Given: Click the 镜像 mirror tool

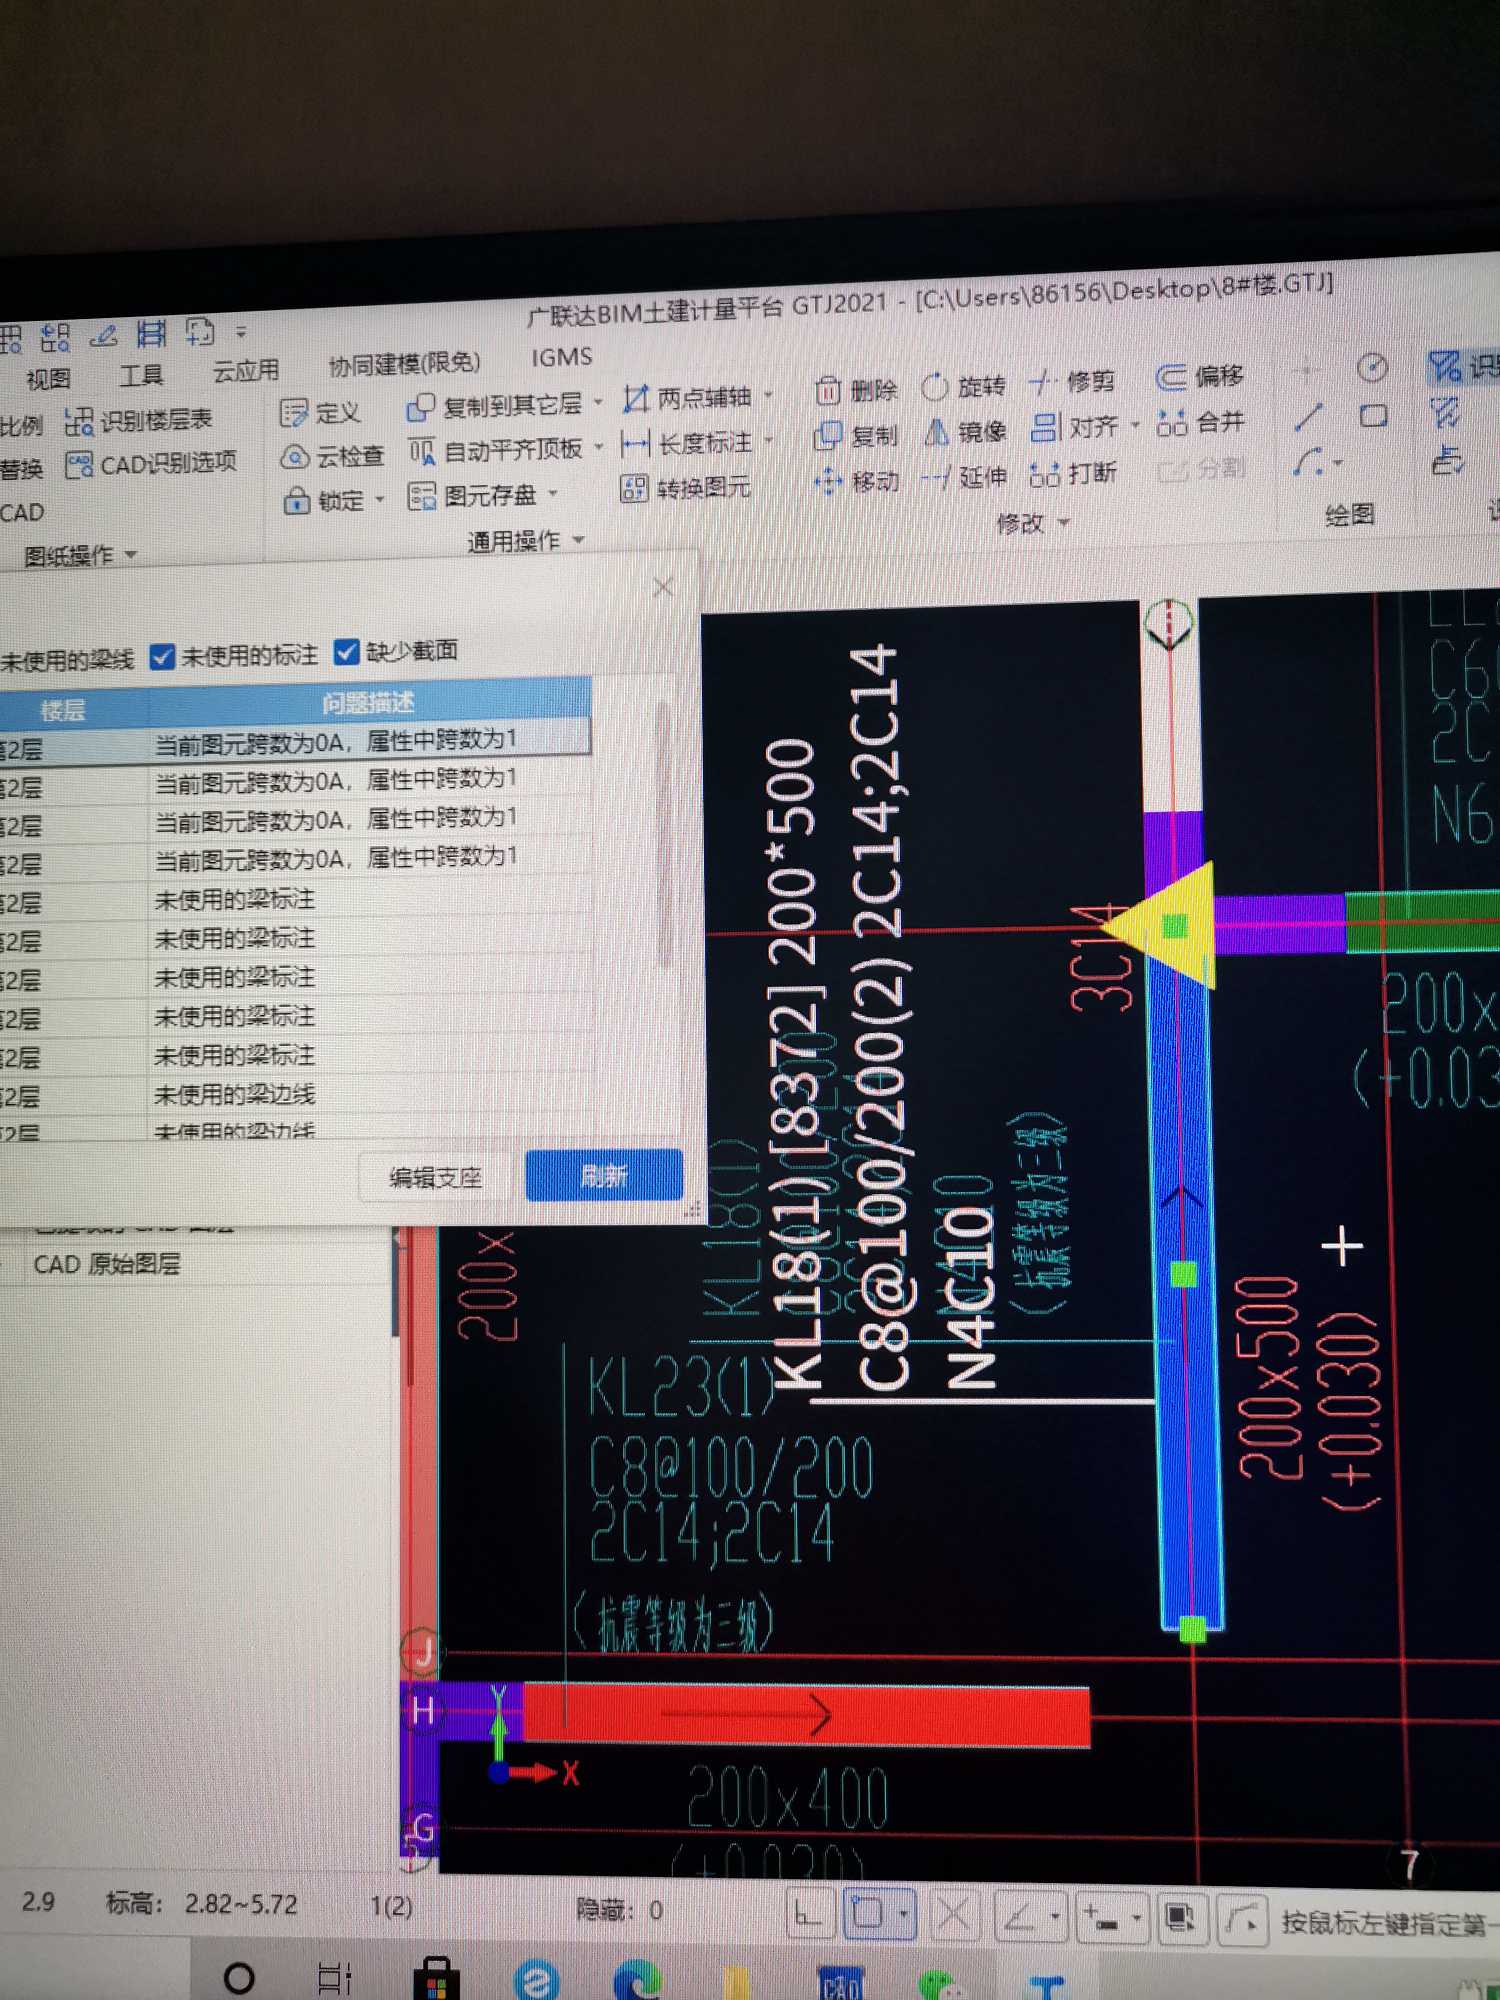Looking at the screenshot, I should tap(964, 431).
